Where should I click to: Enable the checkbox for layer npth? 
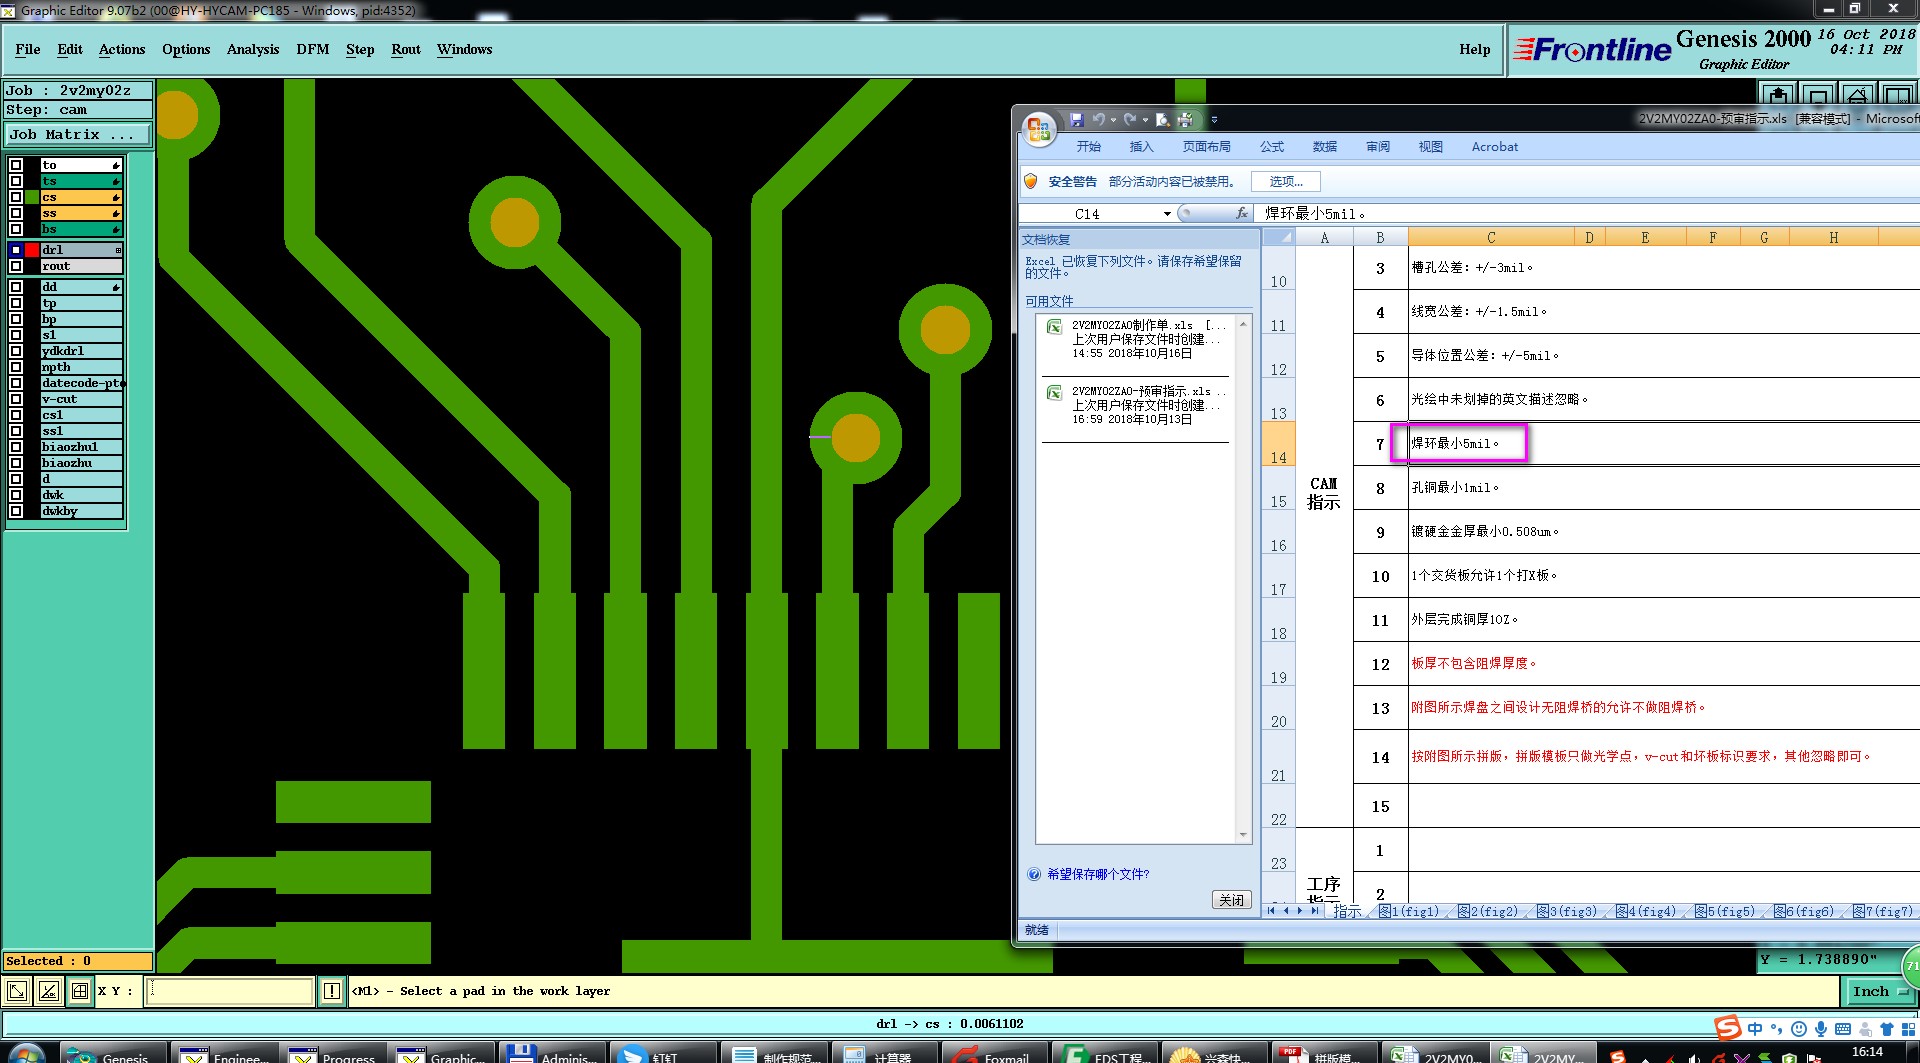click(x=16, y=367)
